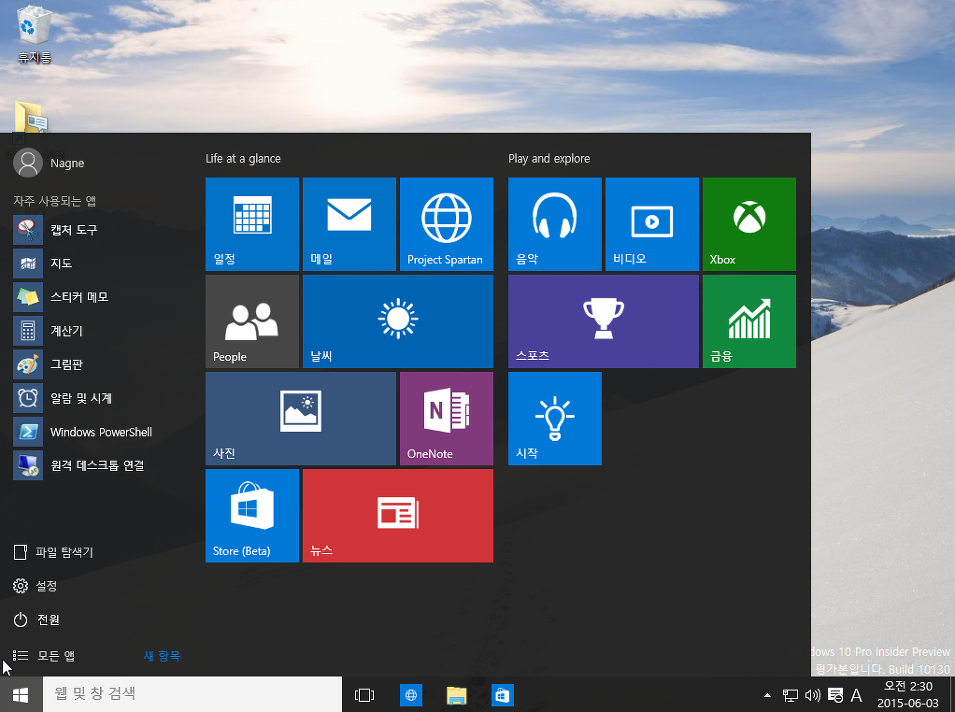The width and height of the screenshot is (955, 712).
Task: Open the 시작 get started tile
Action: click(x=555, y=418)
